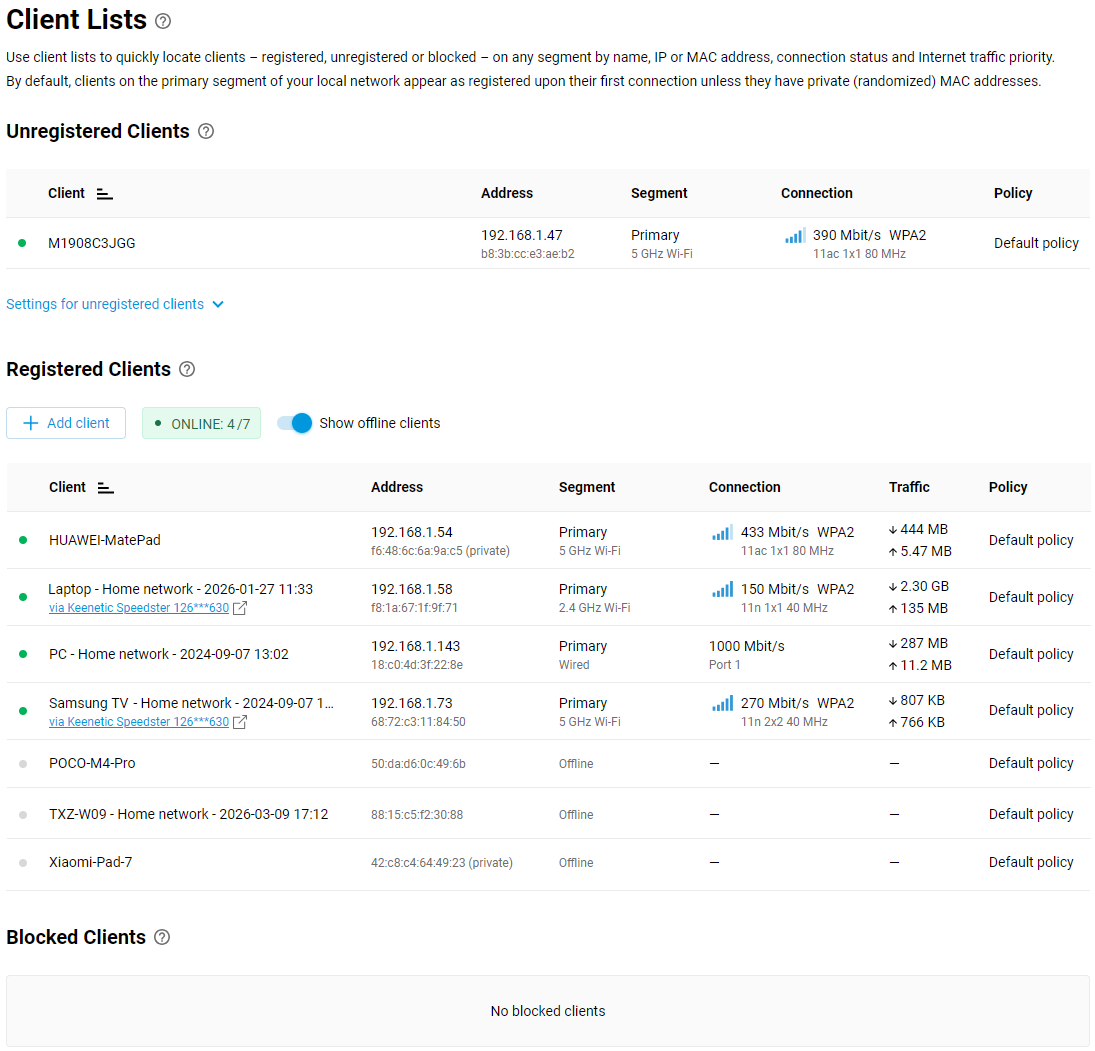Open external link icon under Laptop client
The height and width of the screenshot is (1051, 1095).
(240, 608)
